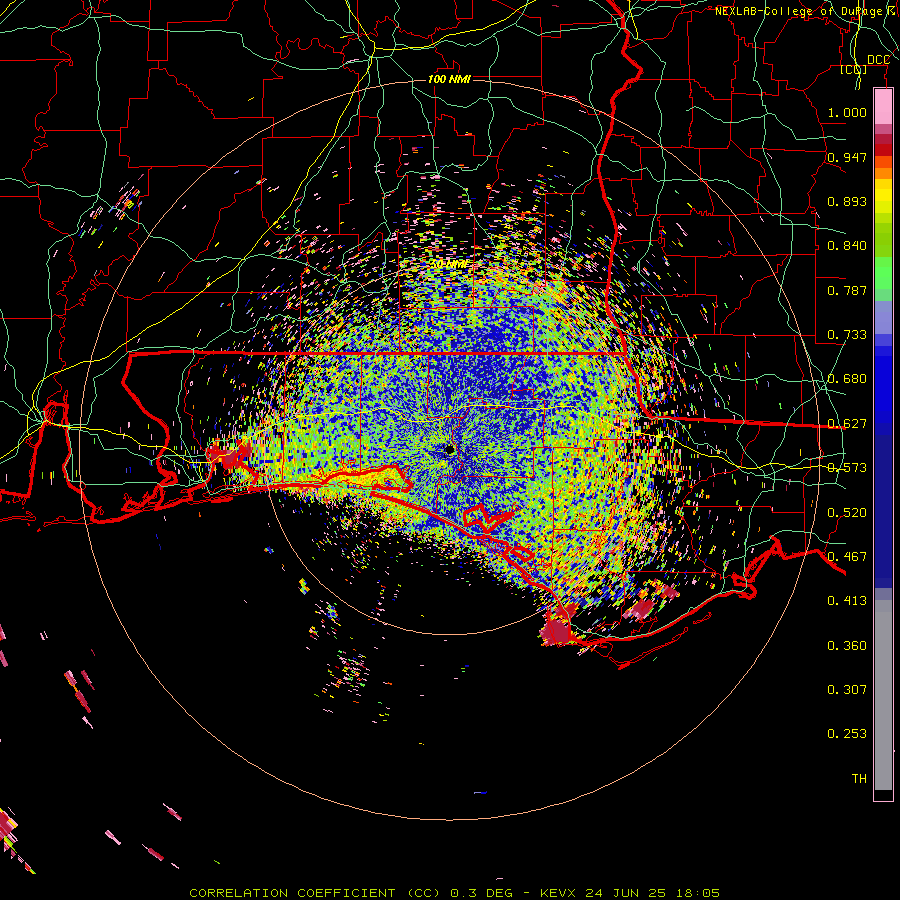This screenshot has height=900, width=900.
Task: Select the 0.413 scale value
Action: pyautogui.click(x=847, y=601)
